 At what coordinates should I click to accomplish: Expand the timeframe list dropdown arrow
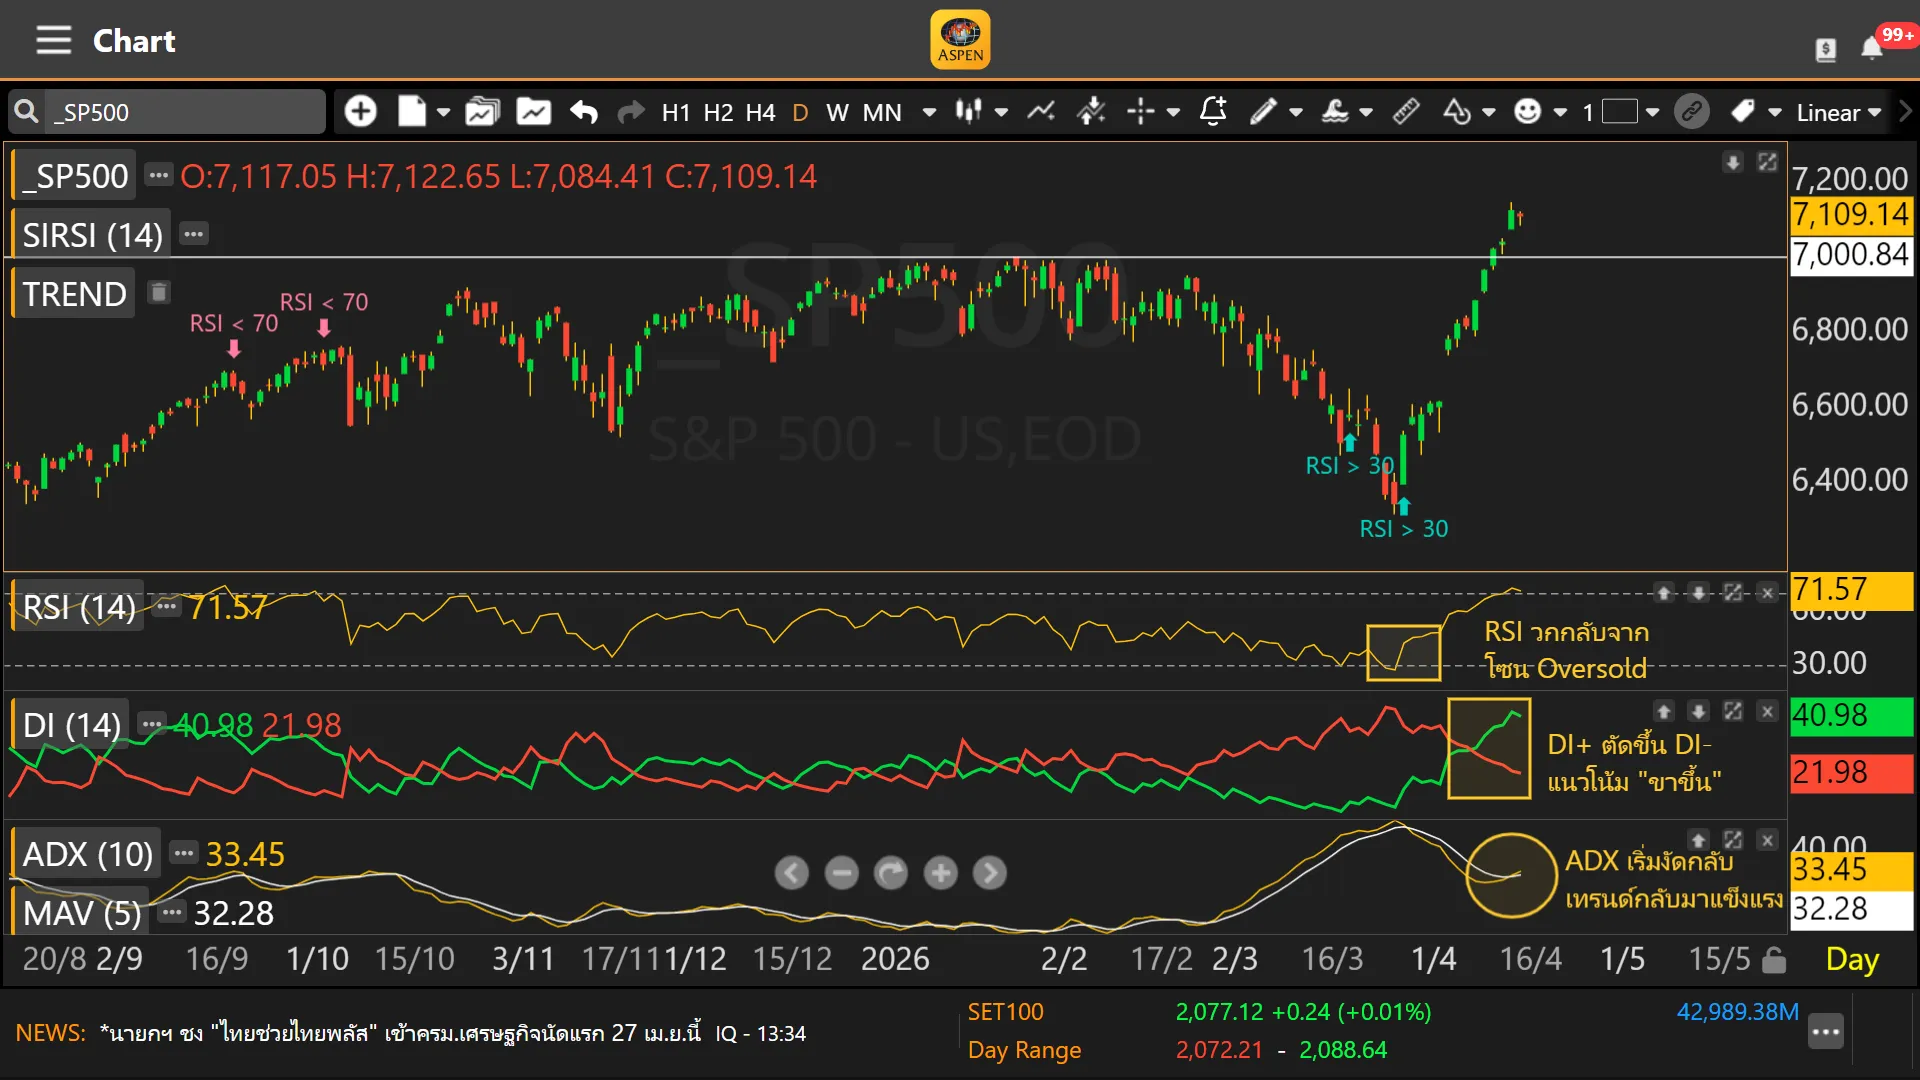pyautogui.click(x=929, y=112)
